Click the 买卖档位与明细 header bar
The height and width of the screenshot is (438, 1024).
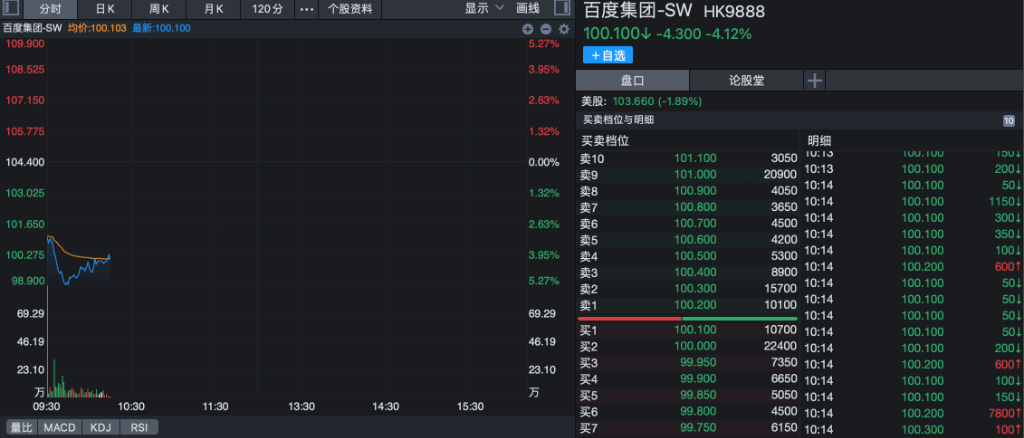[x=798, y=120]
